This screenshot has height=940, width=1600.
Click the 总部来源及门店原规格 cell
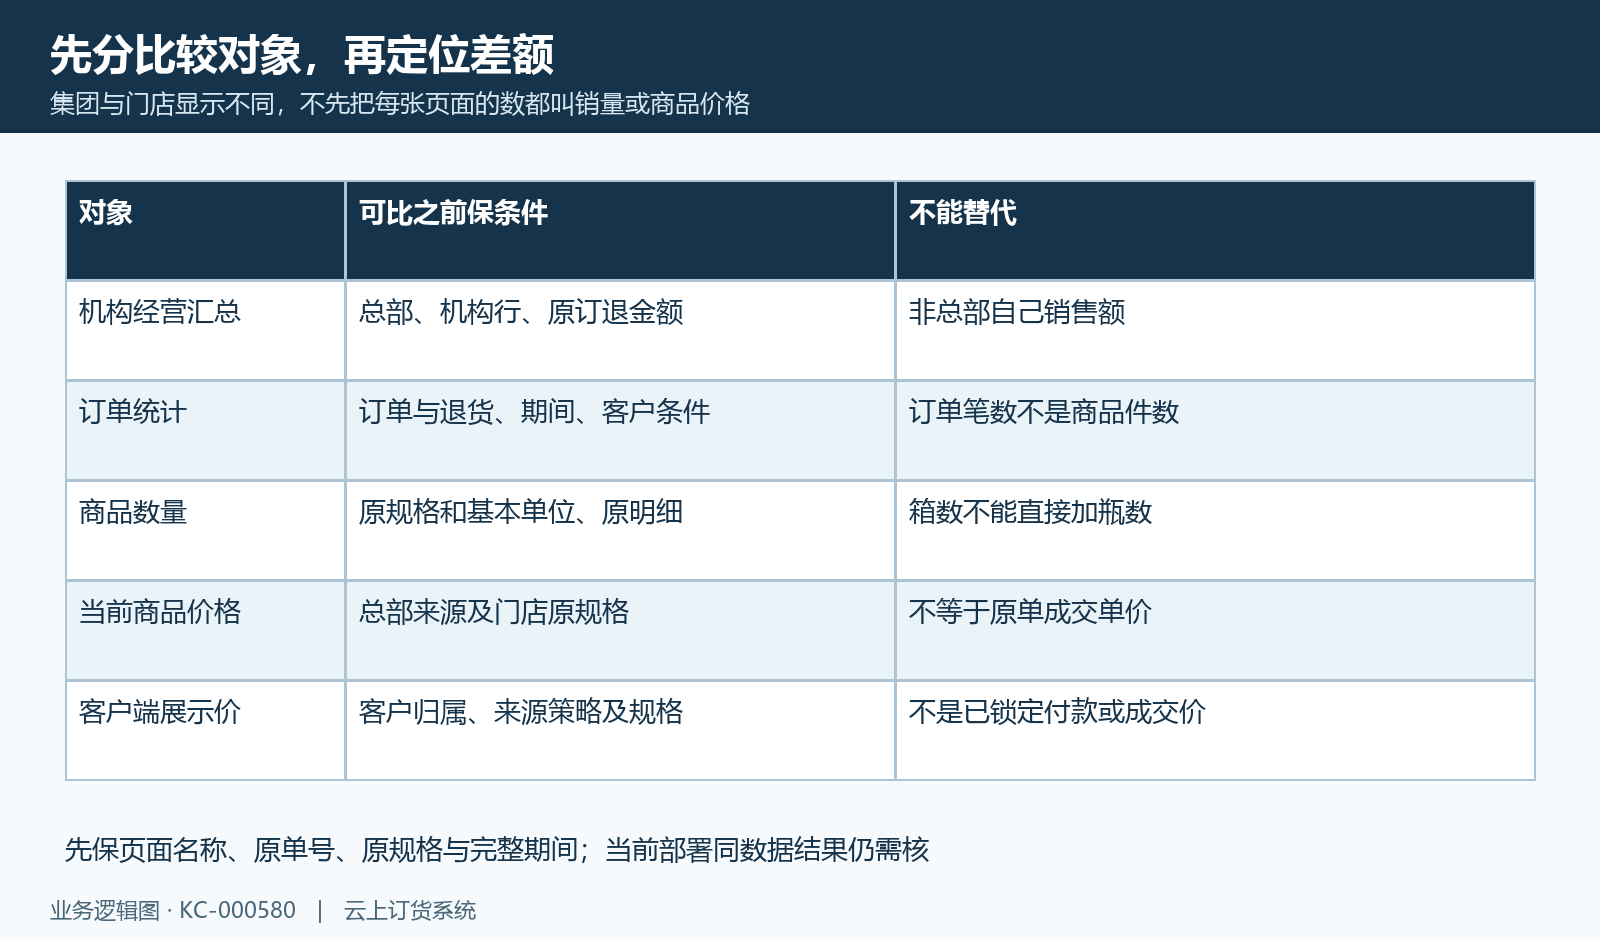(x=620, y=631)
